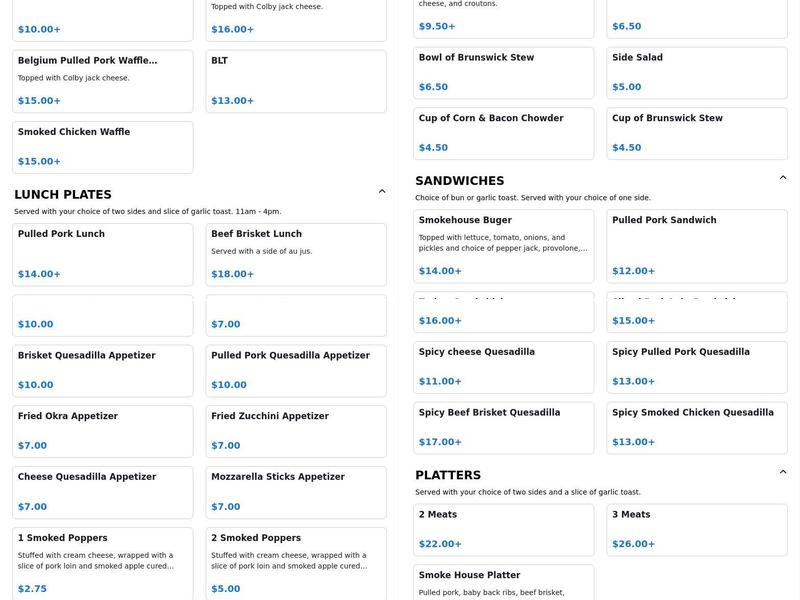800x600 pixels.
Task: Open Belgium Pulled Pork Waffle item
Action: tap(102, 81)
